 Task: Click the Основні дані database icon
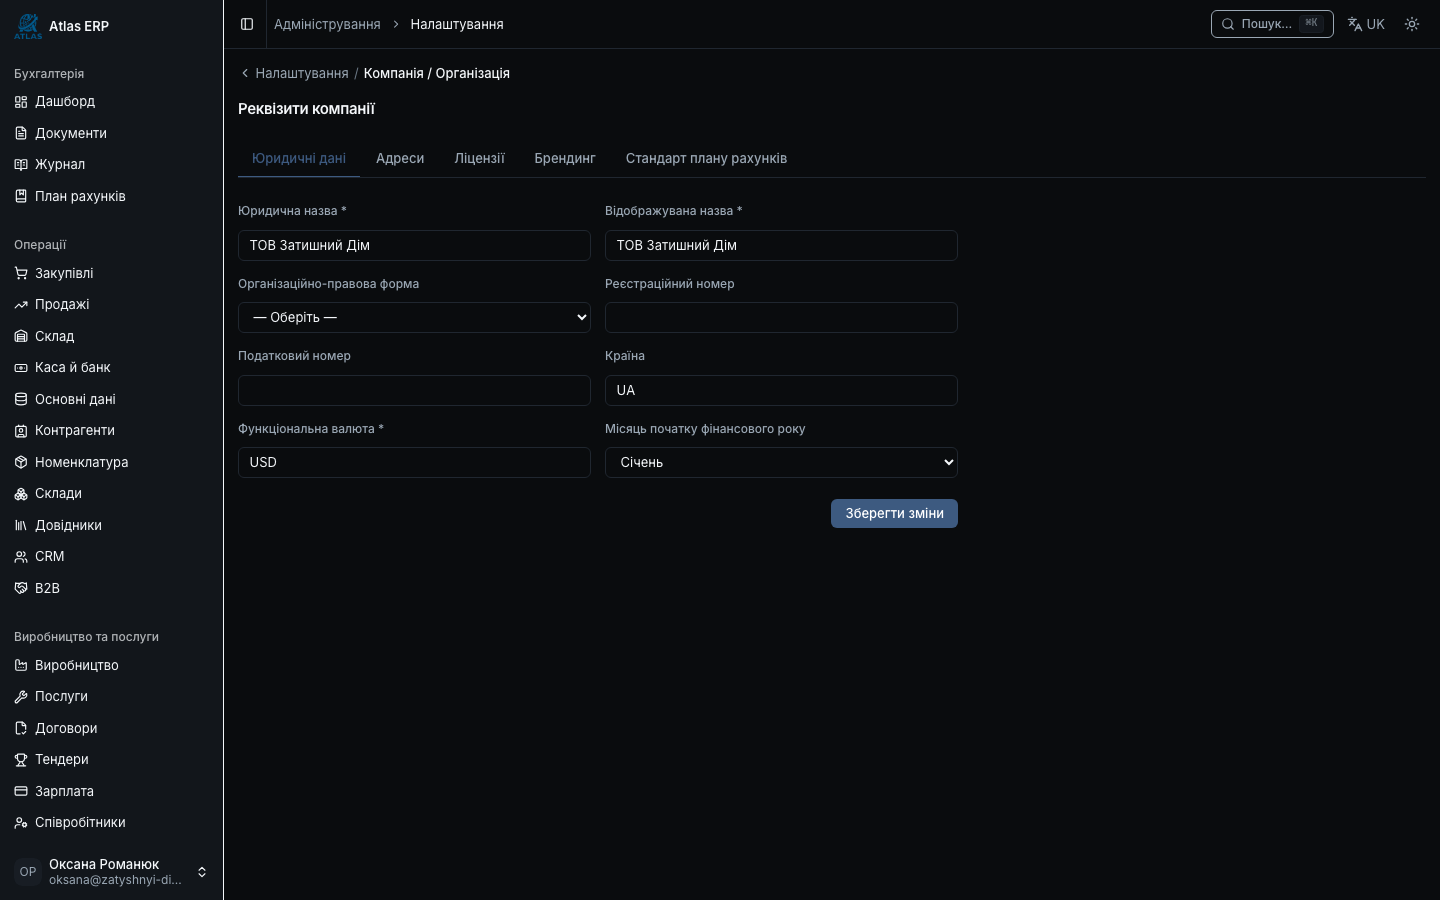(x=21, y=399)
